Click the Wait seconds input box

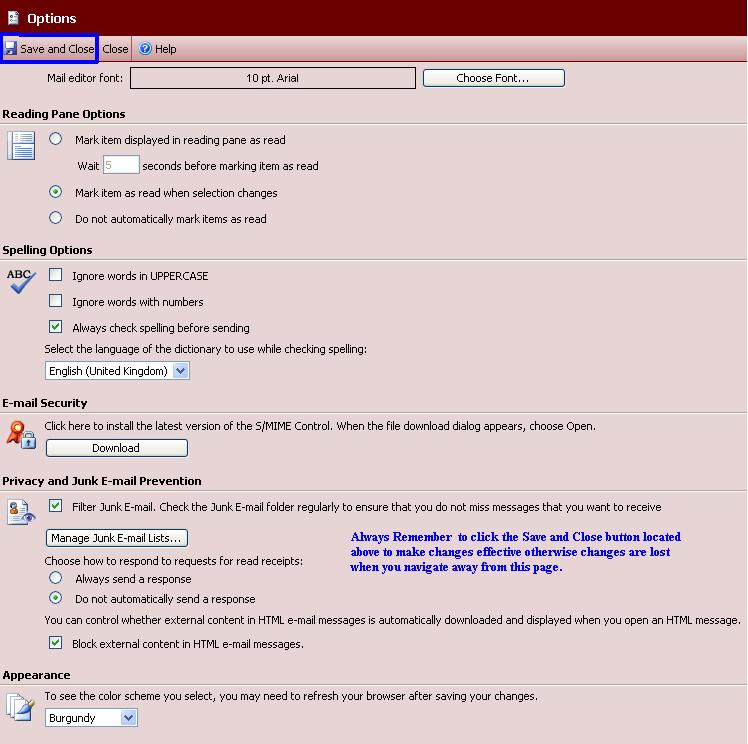(121, 165)
